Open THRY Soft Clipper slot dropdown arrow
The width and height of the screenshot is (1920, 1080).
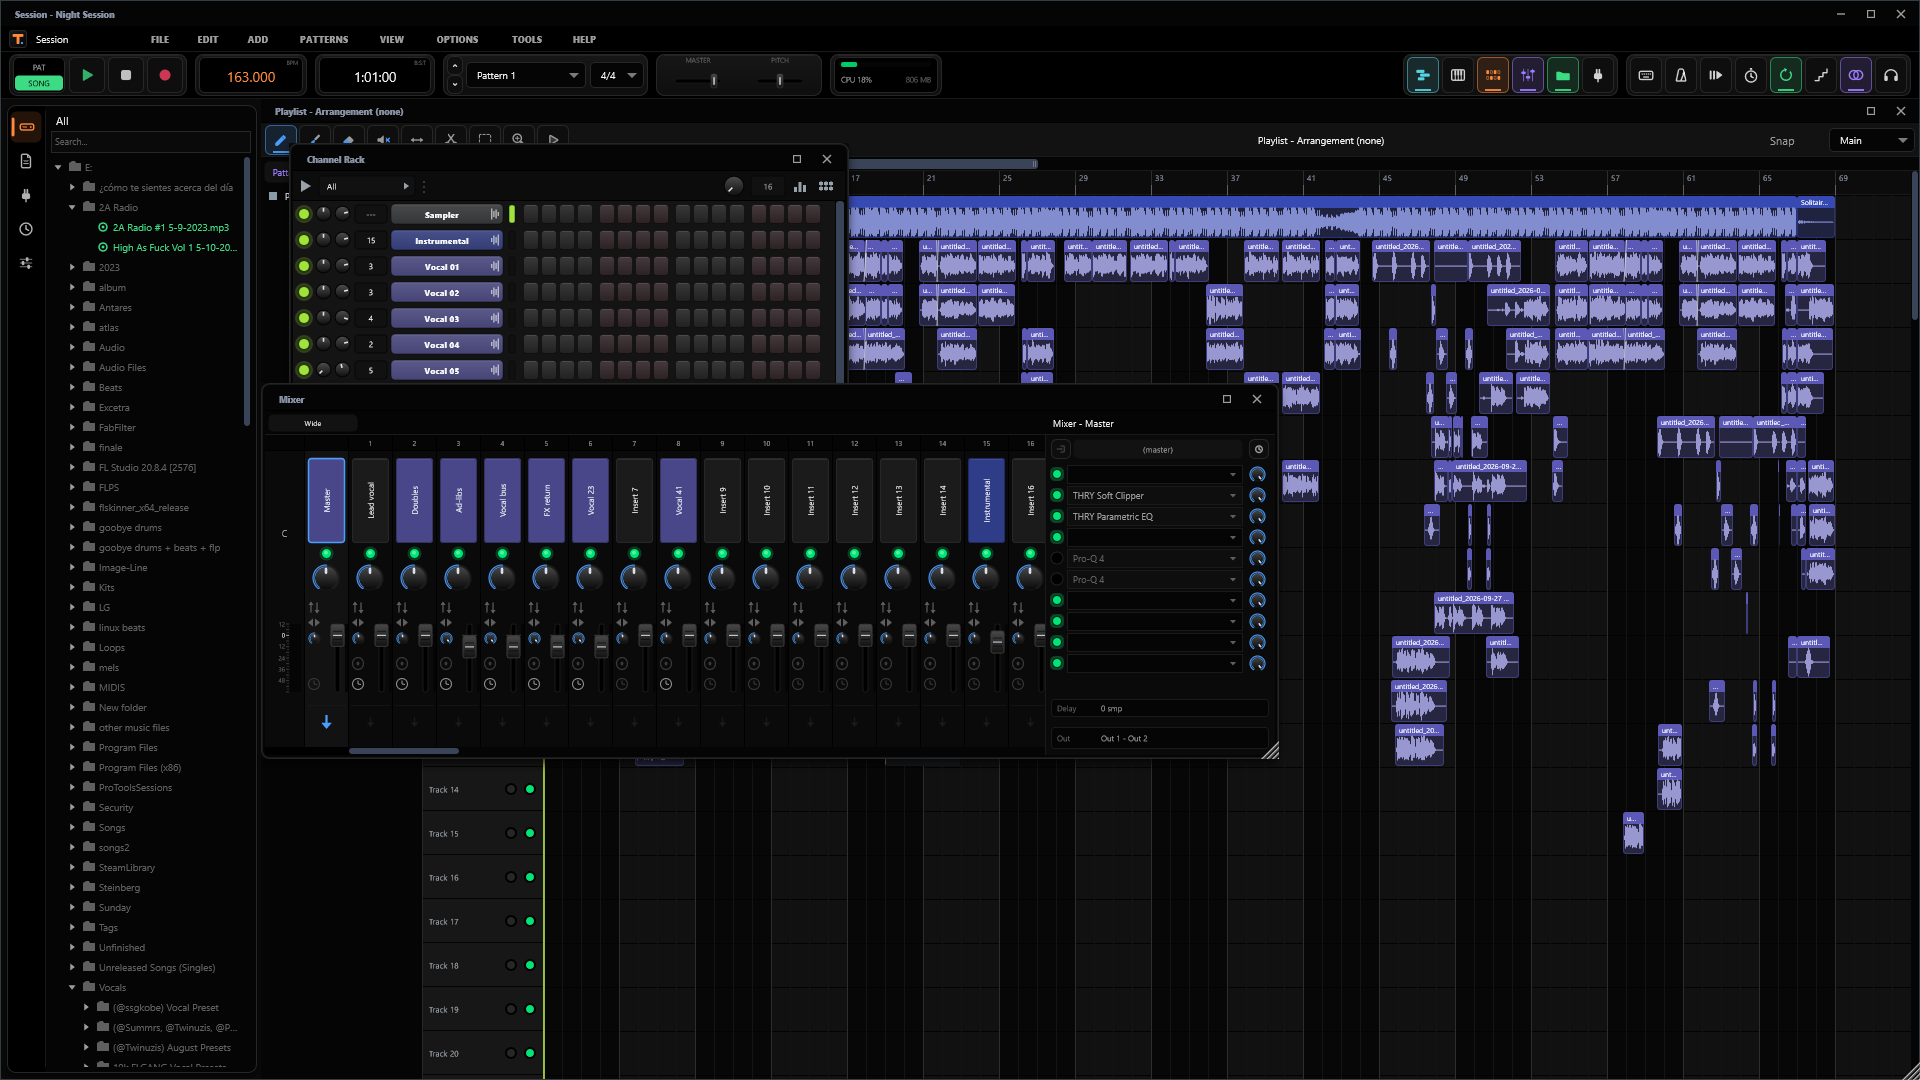pyautogui.click(x=1232, y=496)
